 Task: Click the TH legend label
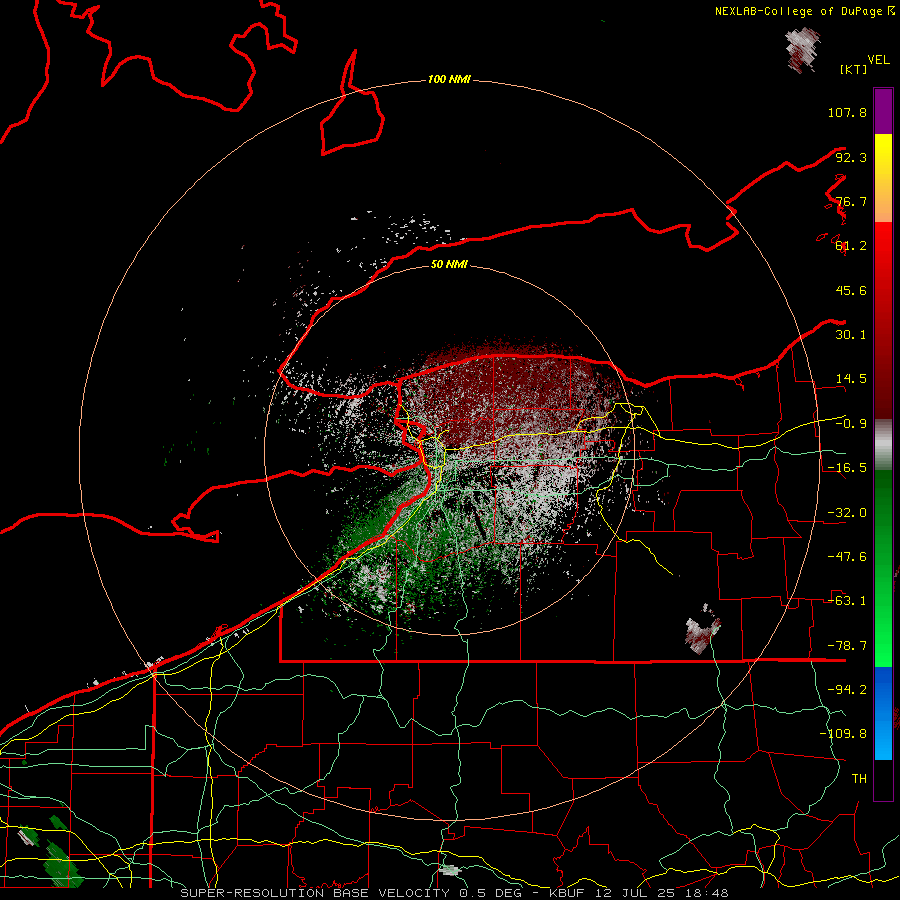(x=859, y=779)
